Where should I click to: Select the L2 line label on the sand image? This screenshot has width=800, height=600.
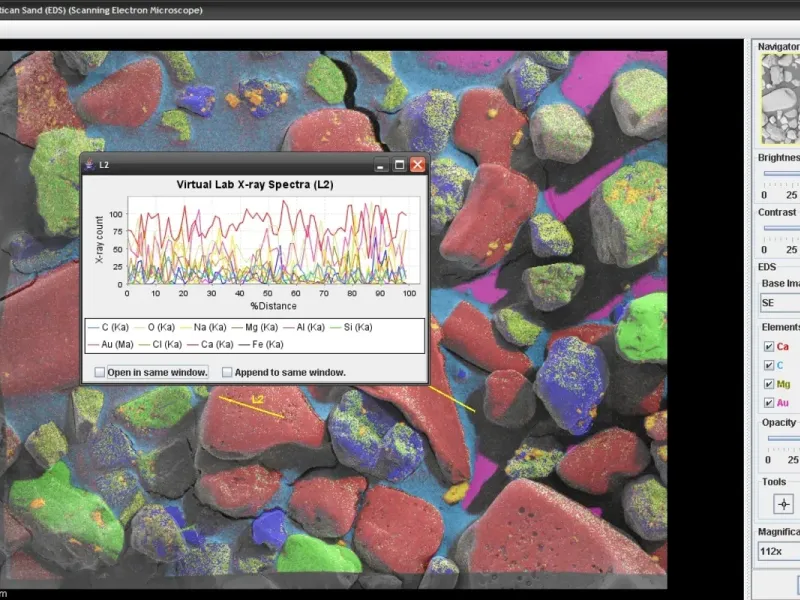coord(257,400)
